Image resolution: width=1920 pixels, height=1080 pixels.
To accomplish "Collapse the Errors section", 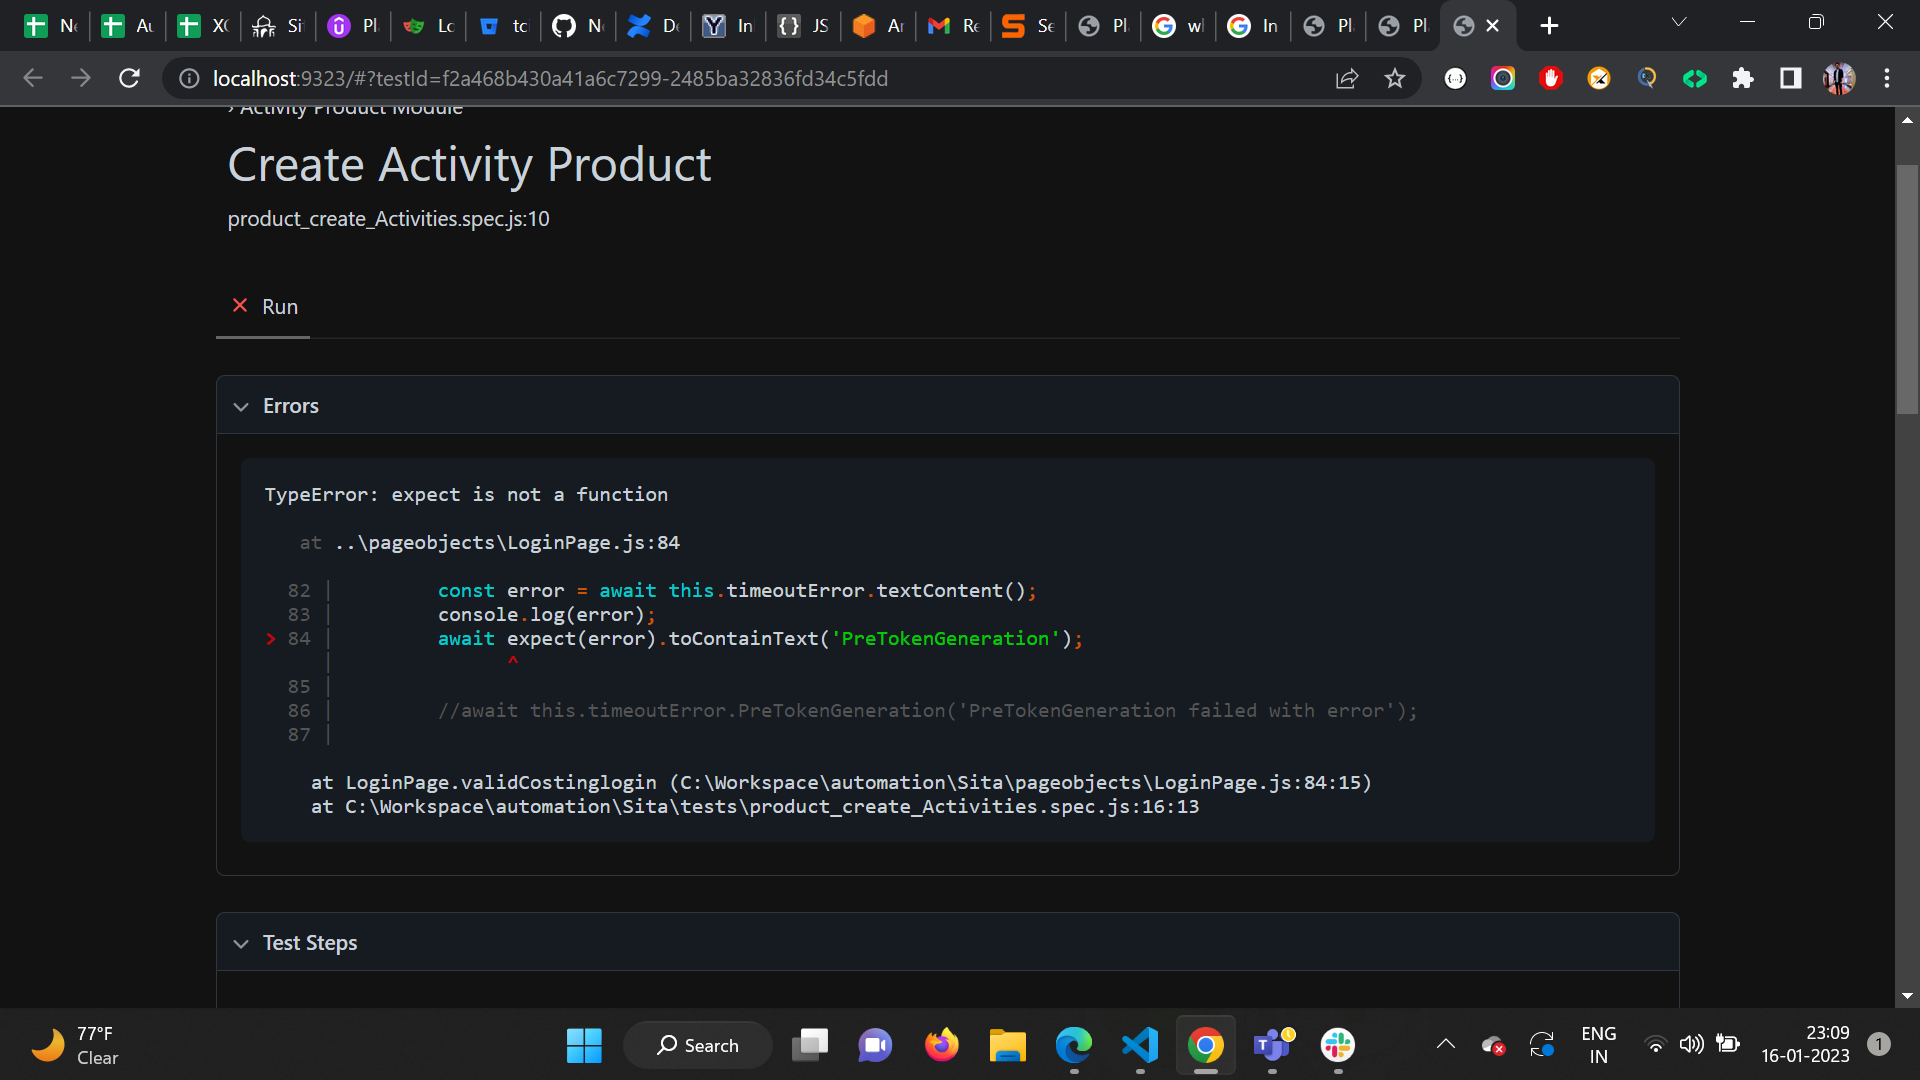I will pyautogui.click(x=241, y=406).
